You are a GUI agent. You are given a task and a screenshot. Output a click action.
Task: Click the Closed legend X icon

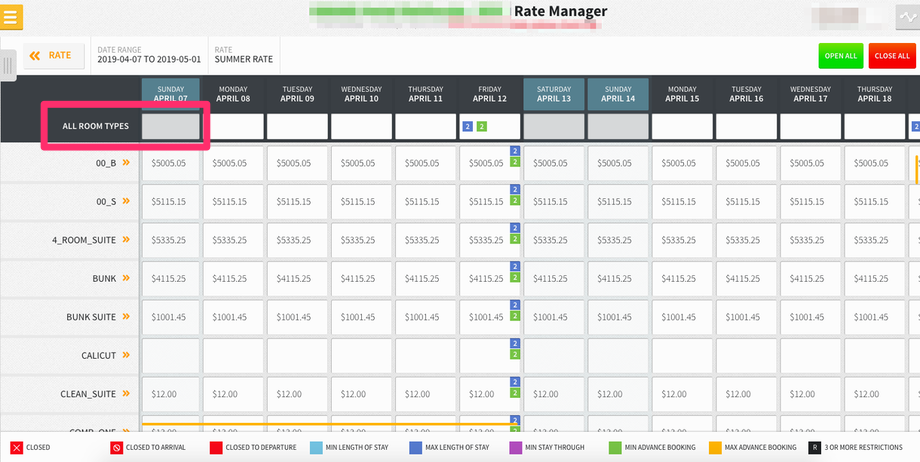[16, 448]
